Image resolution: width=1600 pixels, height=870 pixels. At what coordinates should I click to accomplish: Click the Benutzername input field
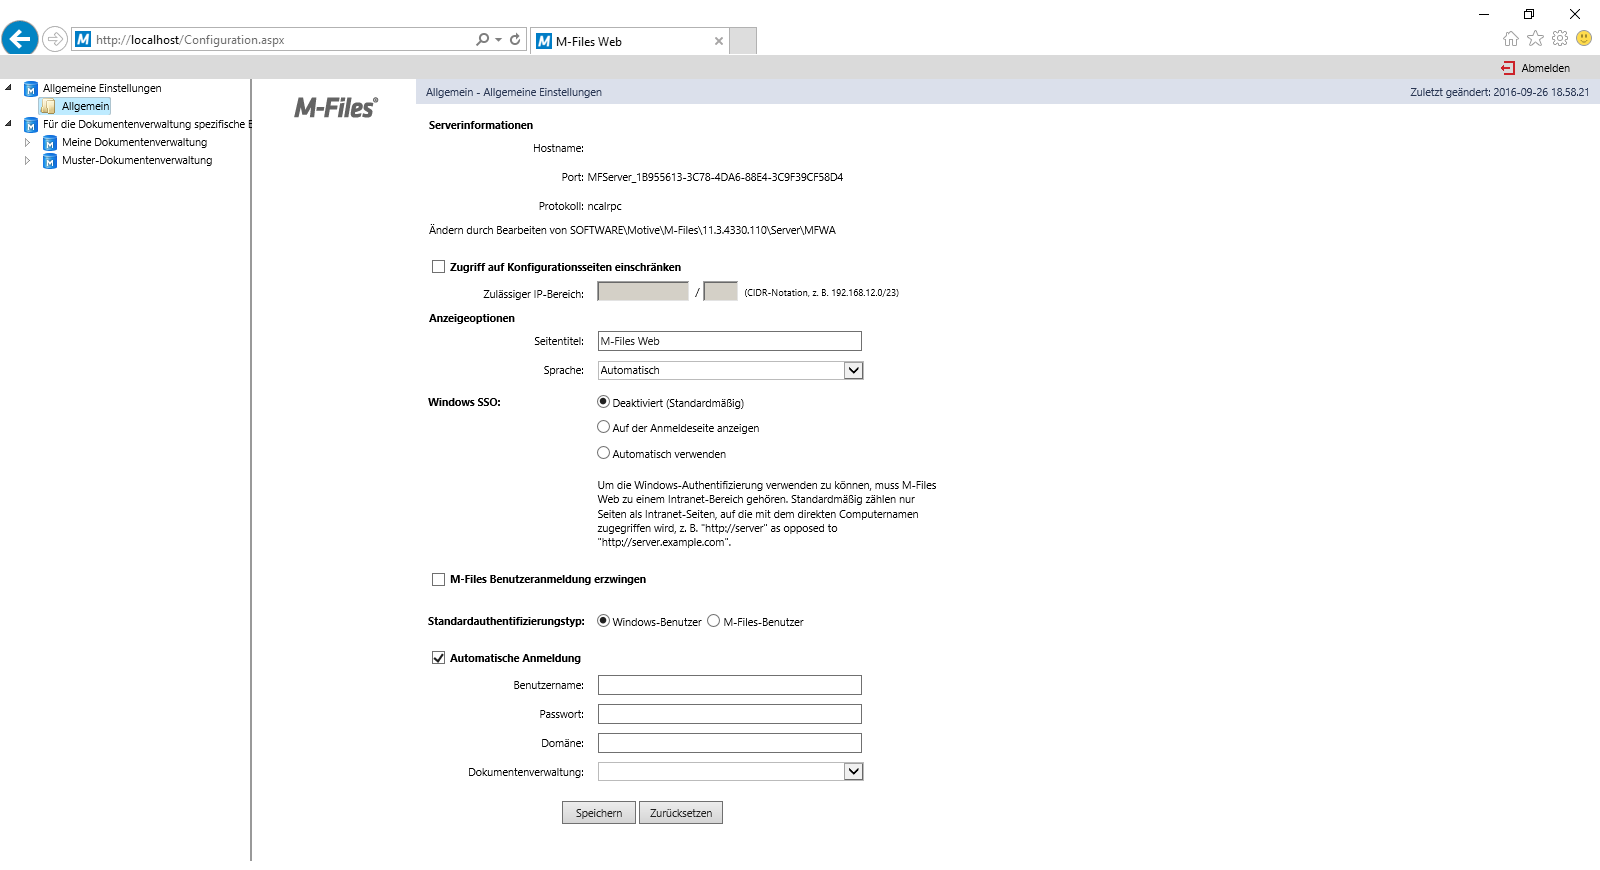click(729, 685)
